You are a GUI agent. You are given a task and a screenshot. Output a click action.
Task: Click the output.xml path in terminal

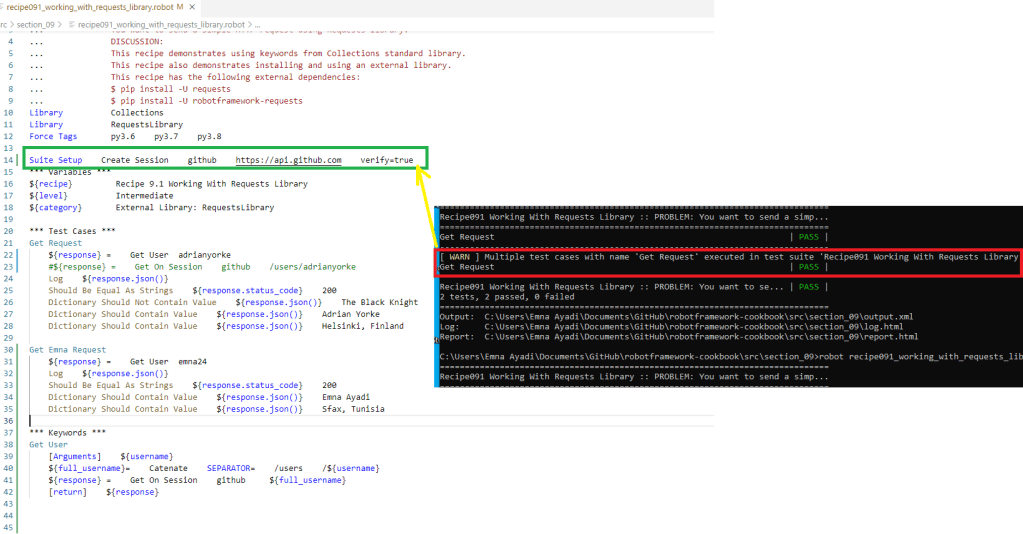699,317
